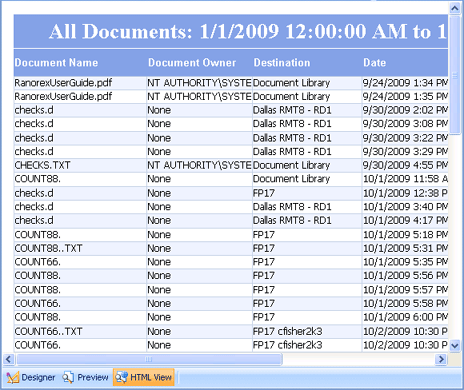
Task: Click checks.d in the 9/30/2009 3:08 PM row
Action: click(x=34, y=124)
